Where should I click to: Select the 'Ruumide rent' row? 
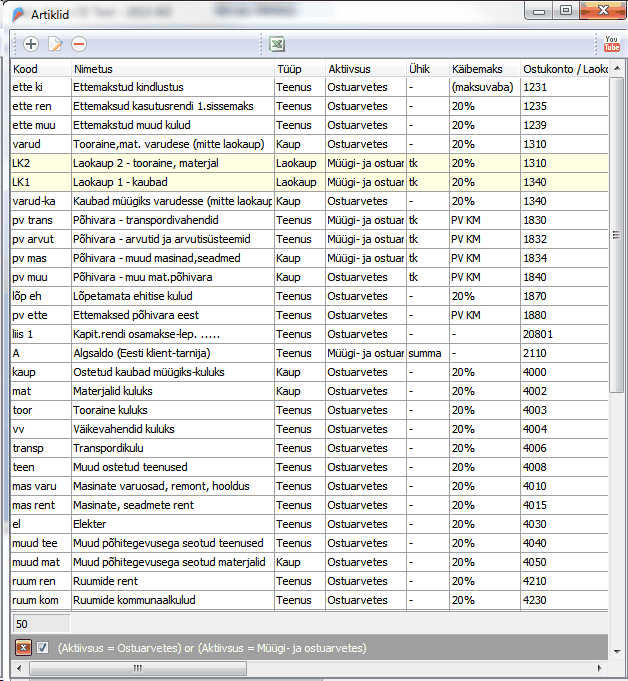(309, 581)
